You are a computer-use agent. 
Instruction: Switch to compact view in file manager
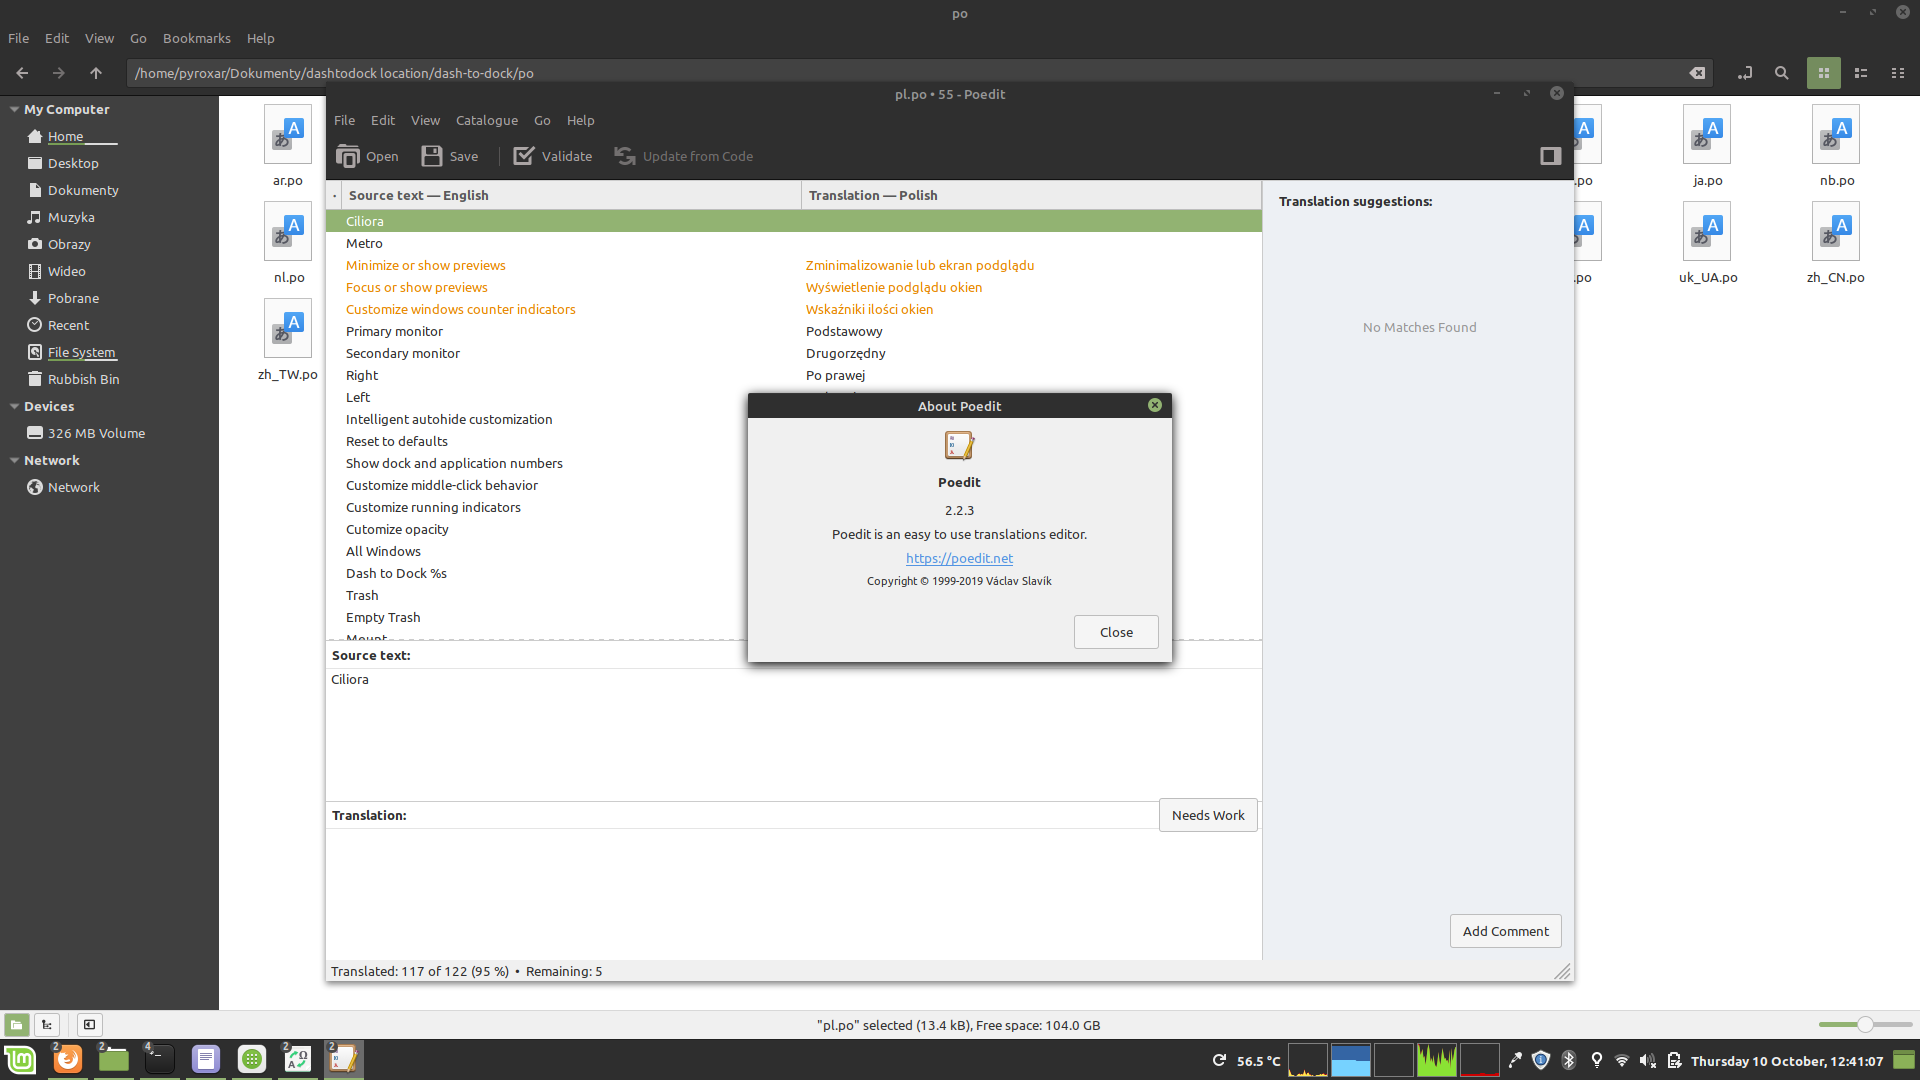(x=1898, y=73)
